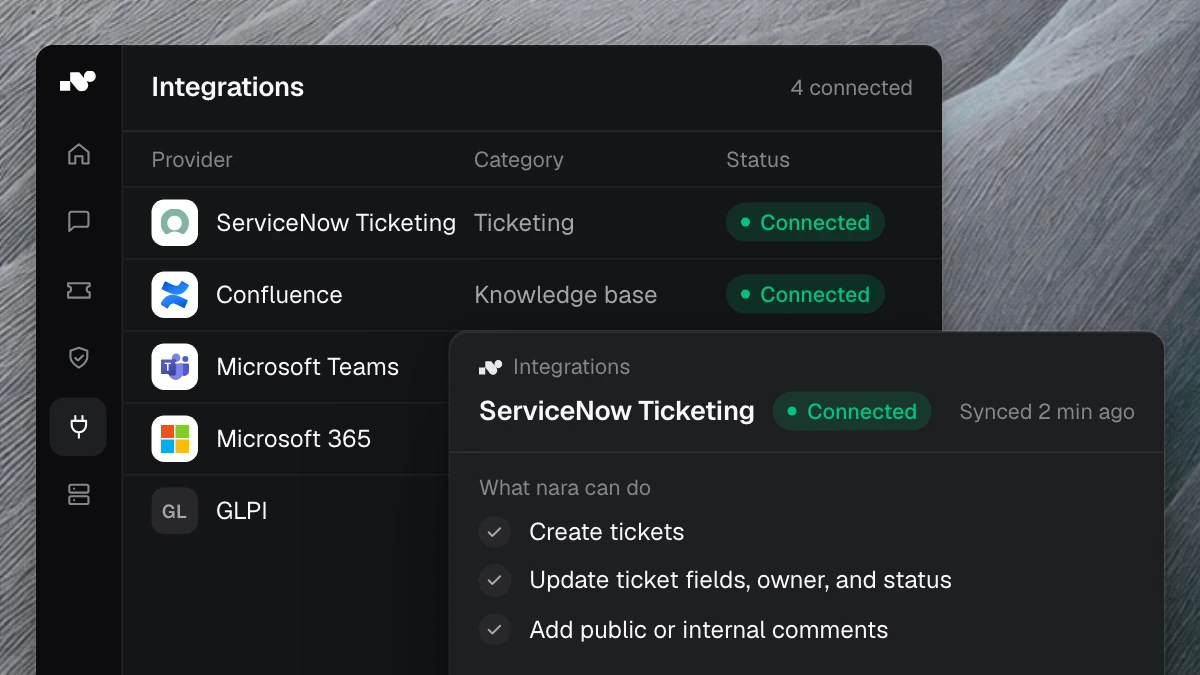Toggle the 'Create tickets' checkmark
Screen dimensions: 1200x675
click(x=495, y=532)
